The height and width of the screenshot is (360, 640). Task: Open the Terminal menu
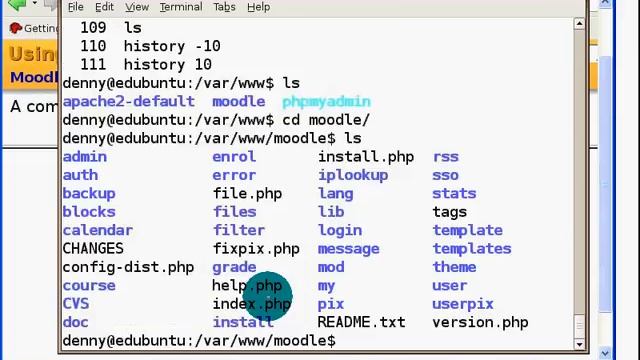pos(181,7)
